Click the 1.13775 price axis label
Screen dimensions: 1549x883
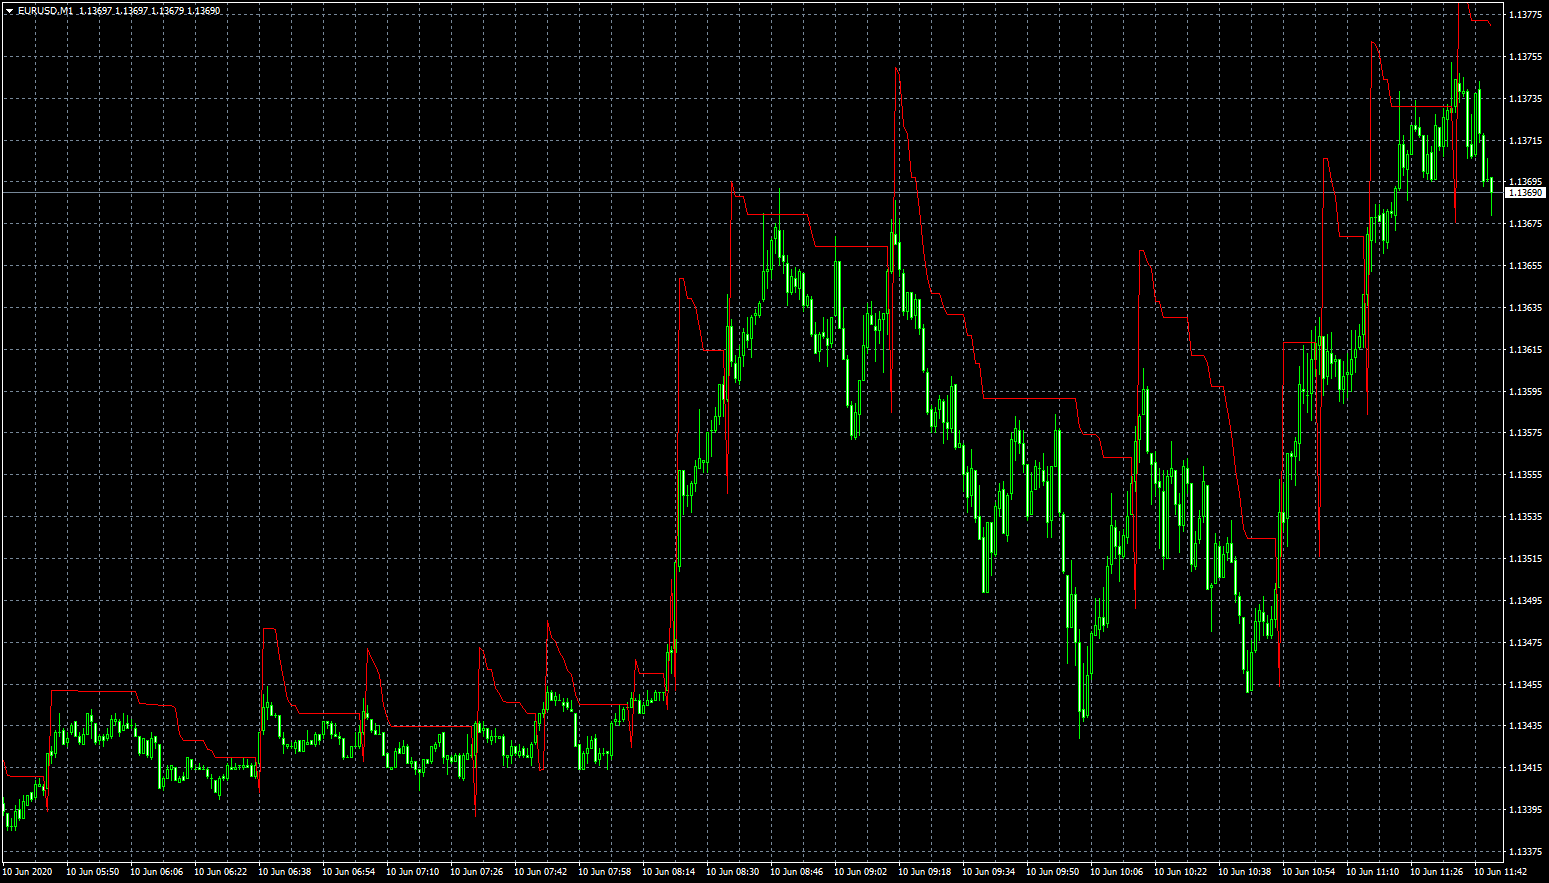[x=1525, y=15]
